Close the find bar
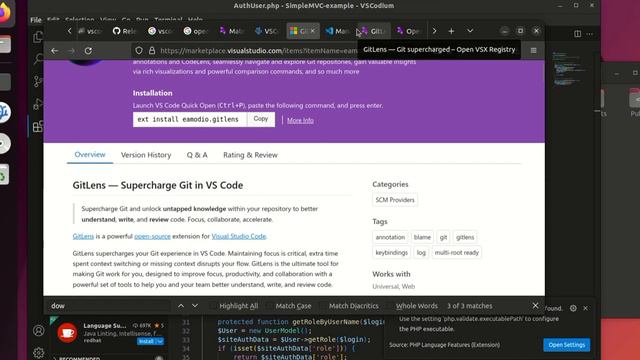 (x=535, y=305)
